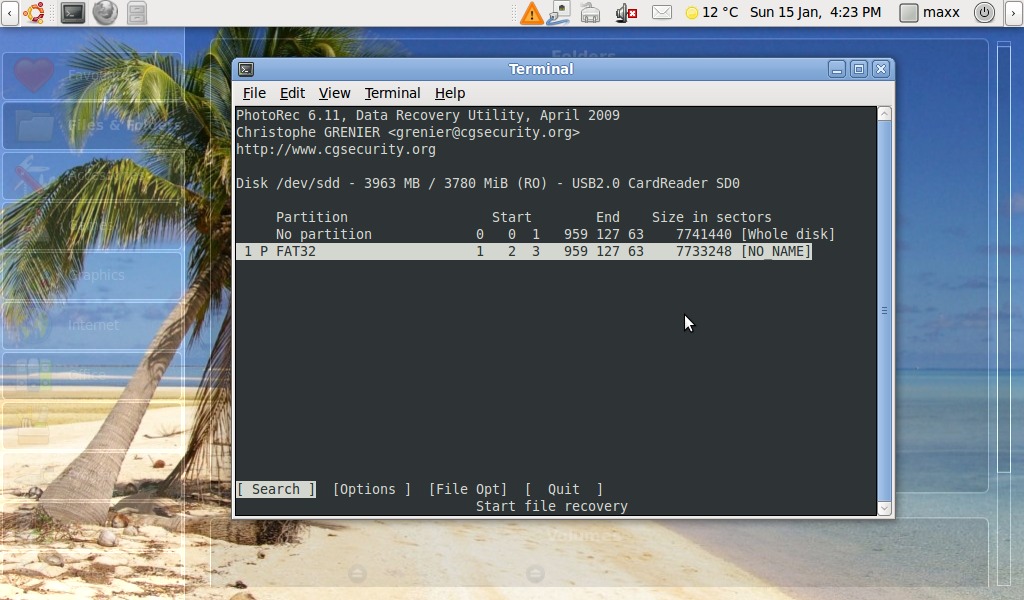This screenshot has width=1024, height=600.
Task: Click the terminal scrollbar thumb
Action: pyautogui.click(x=884, y=311)
